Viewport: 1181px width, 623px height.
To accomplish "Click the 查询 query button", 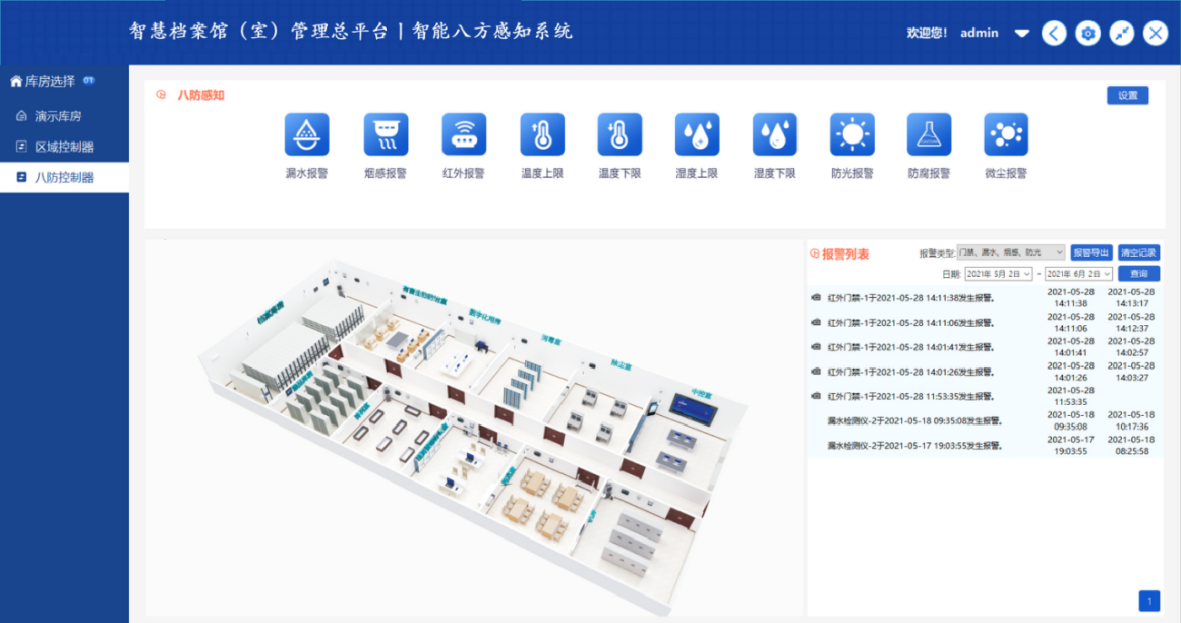I will (x=1139, y=274).
